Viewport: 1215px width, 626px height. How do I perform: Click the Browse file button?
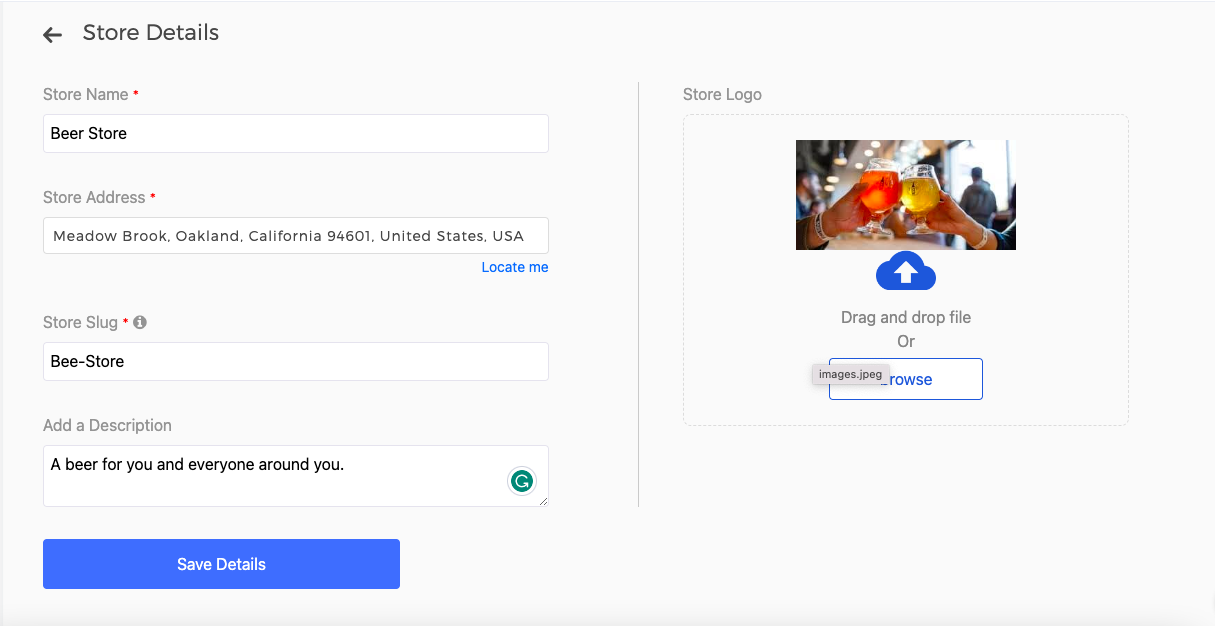coord(906,379)
